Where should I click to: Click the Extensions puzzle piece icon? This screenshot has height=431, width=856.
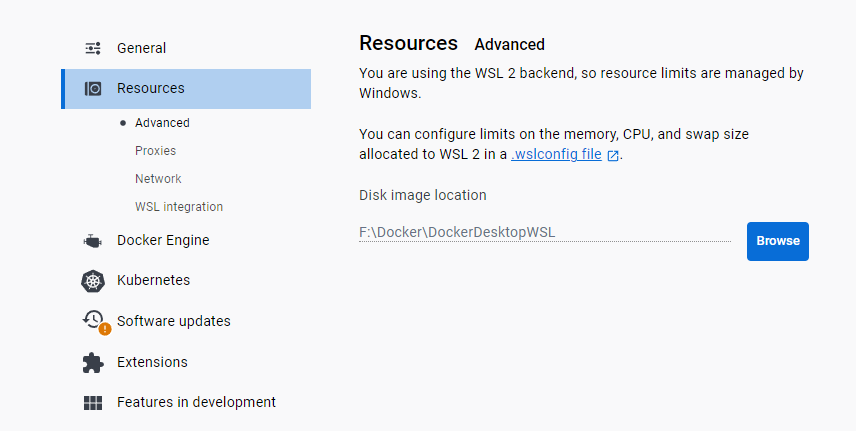click(x=93, y=362)
